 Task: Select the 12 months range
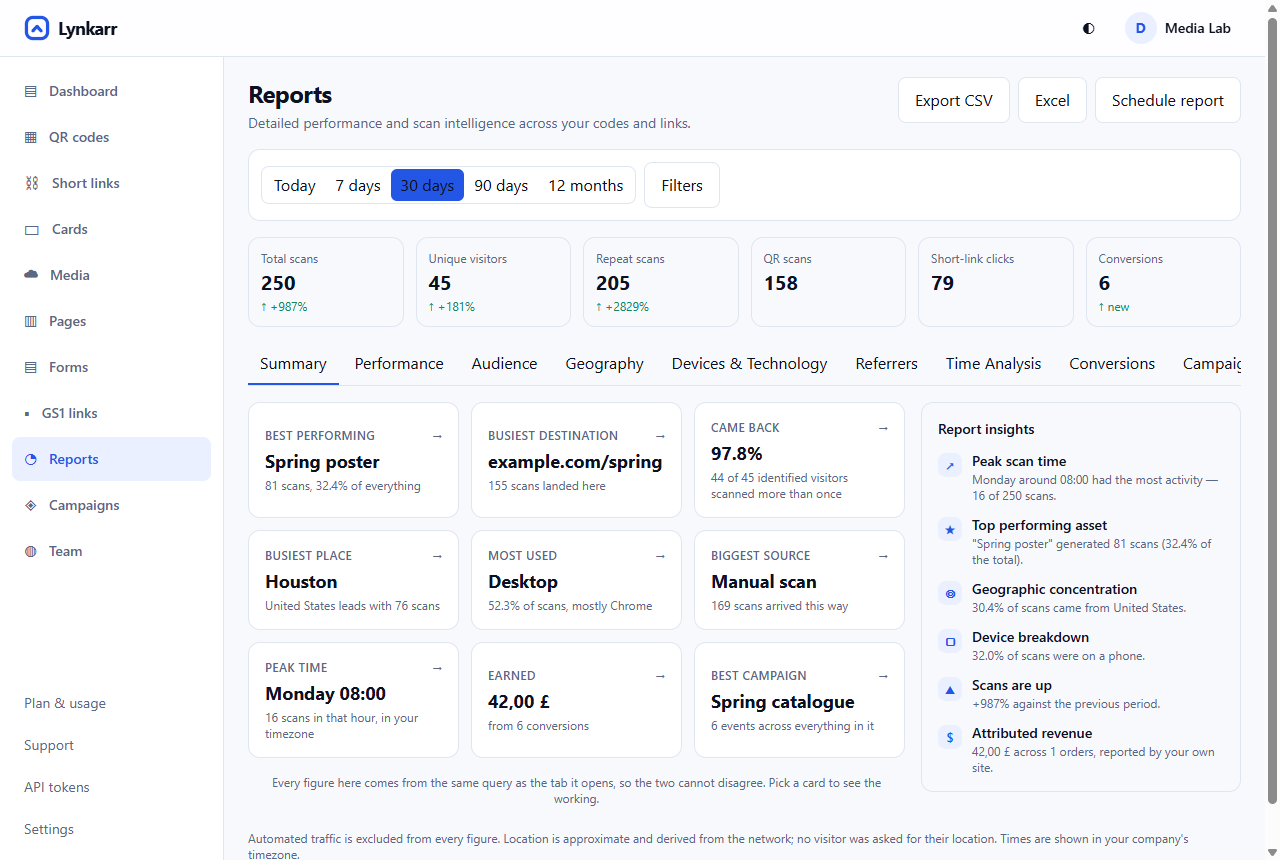pyautogui.click(x=586, y=185)
